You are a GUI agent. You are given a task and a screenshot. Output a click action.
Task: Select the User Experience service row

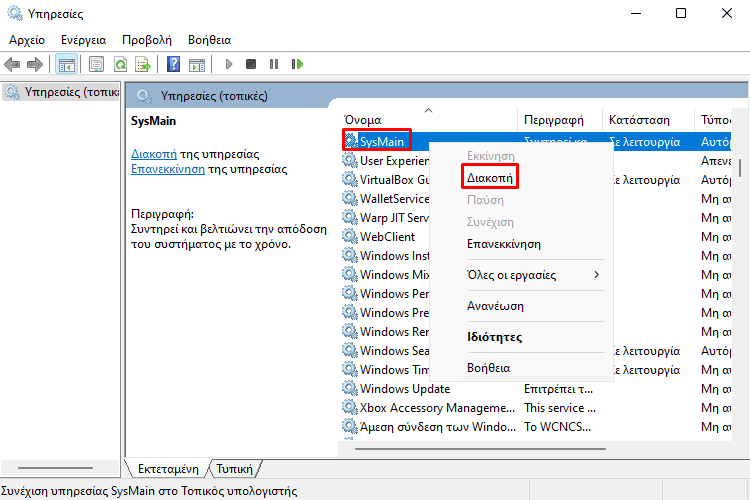coord(394,160)
